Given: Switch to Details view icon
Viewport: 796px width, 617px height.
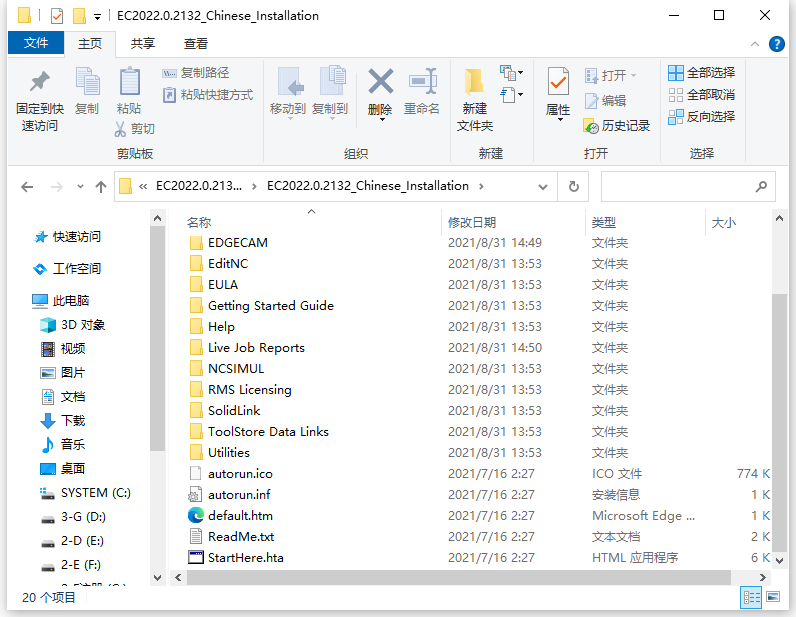Looking at the screenshot, I should point(751,597).
